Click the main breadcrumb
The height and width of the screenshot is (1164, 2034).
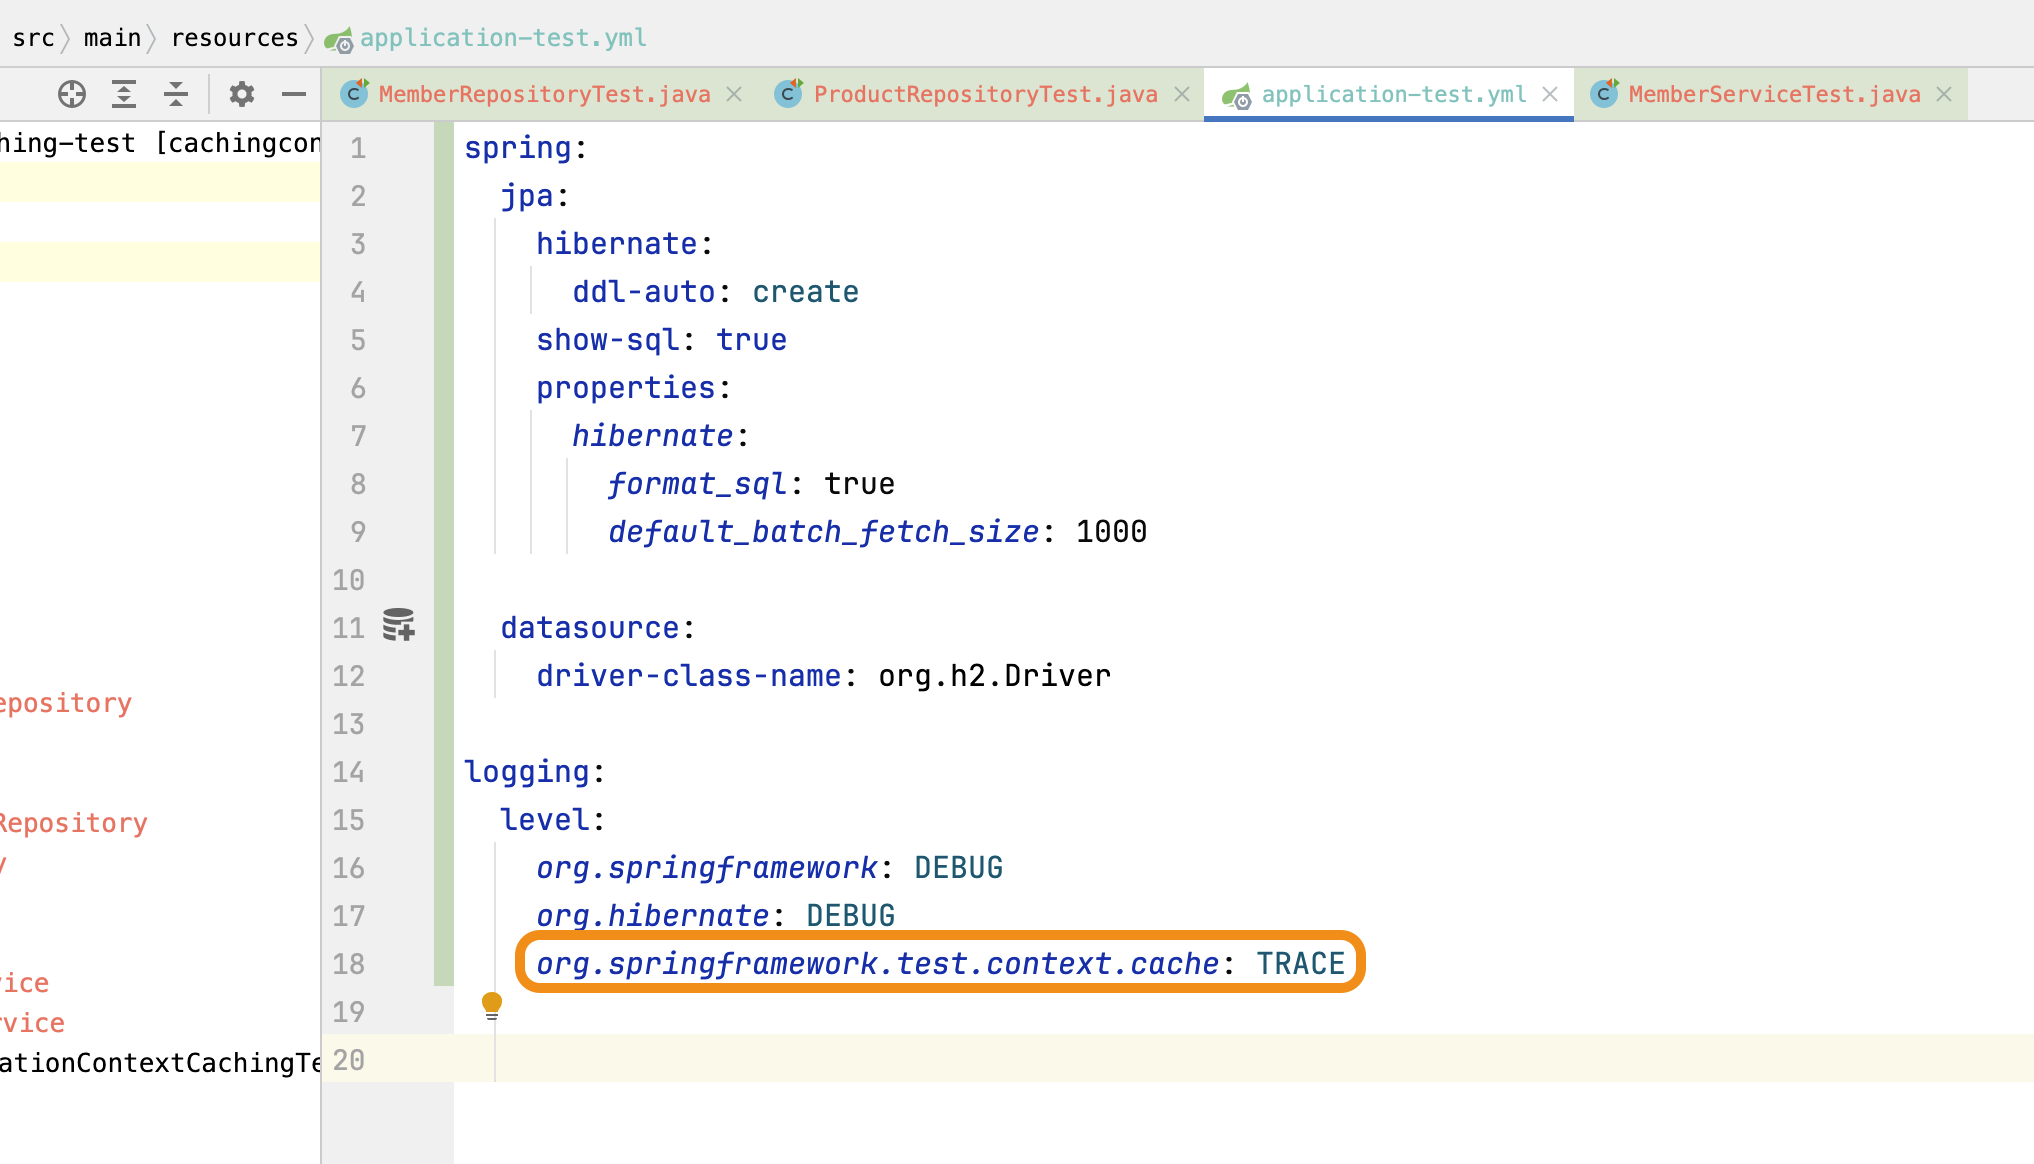[112, 38]
